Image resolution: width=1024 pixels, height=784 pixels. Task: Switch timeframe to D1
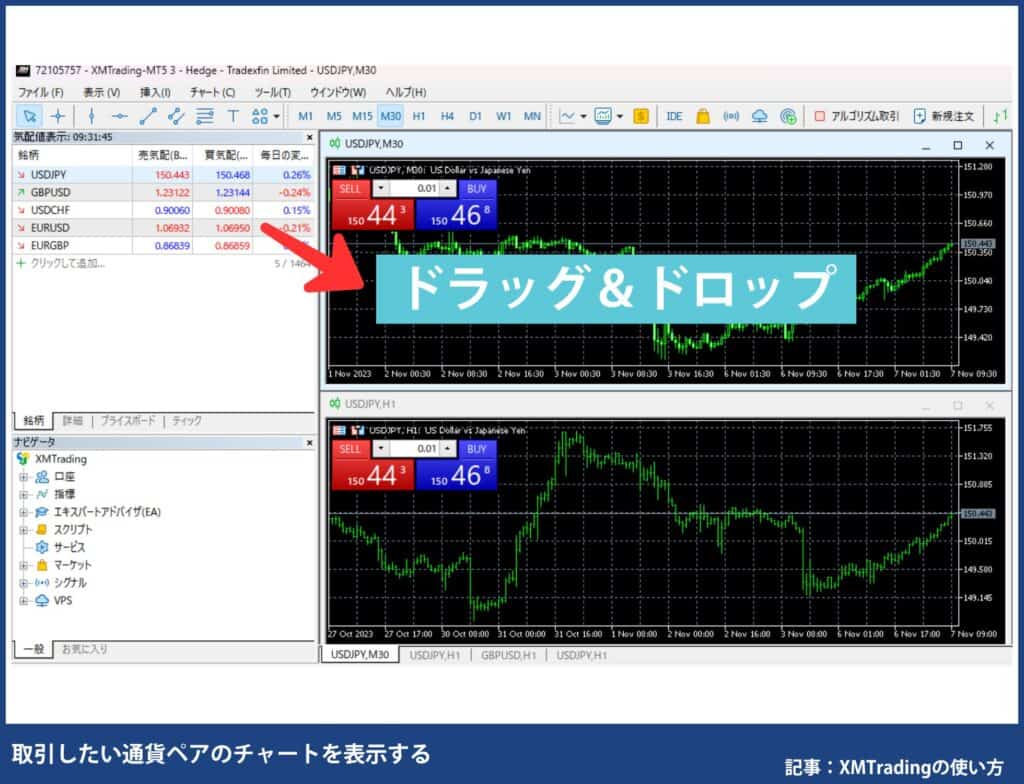click(x=475, y=116)
